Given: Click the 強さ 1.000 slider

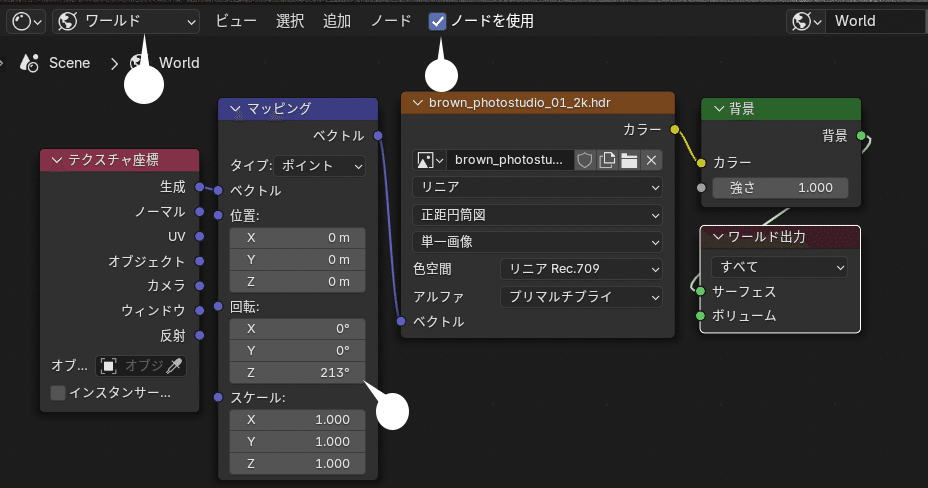Looking at the screenshot, I should 780,188.
